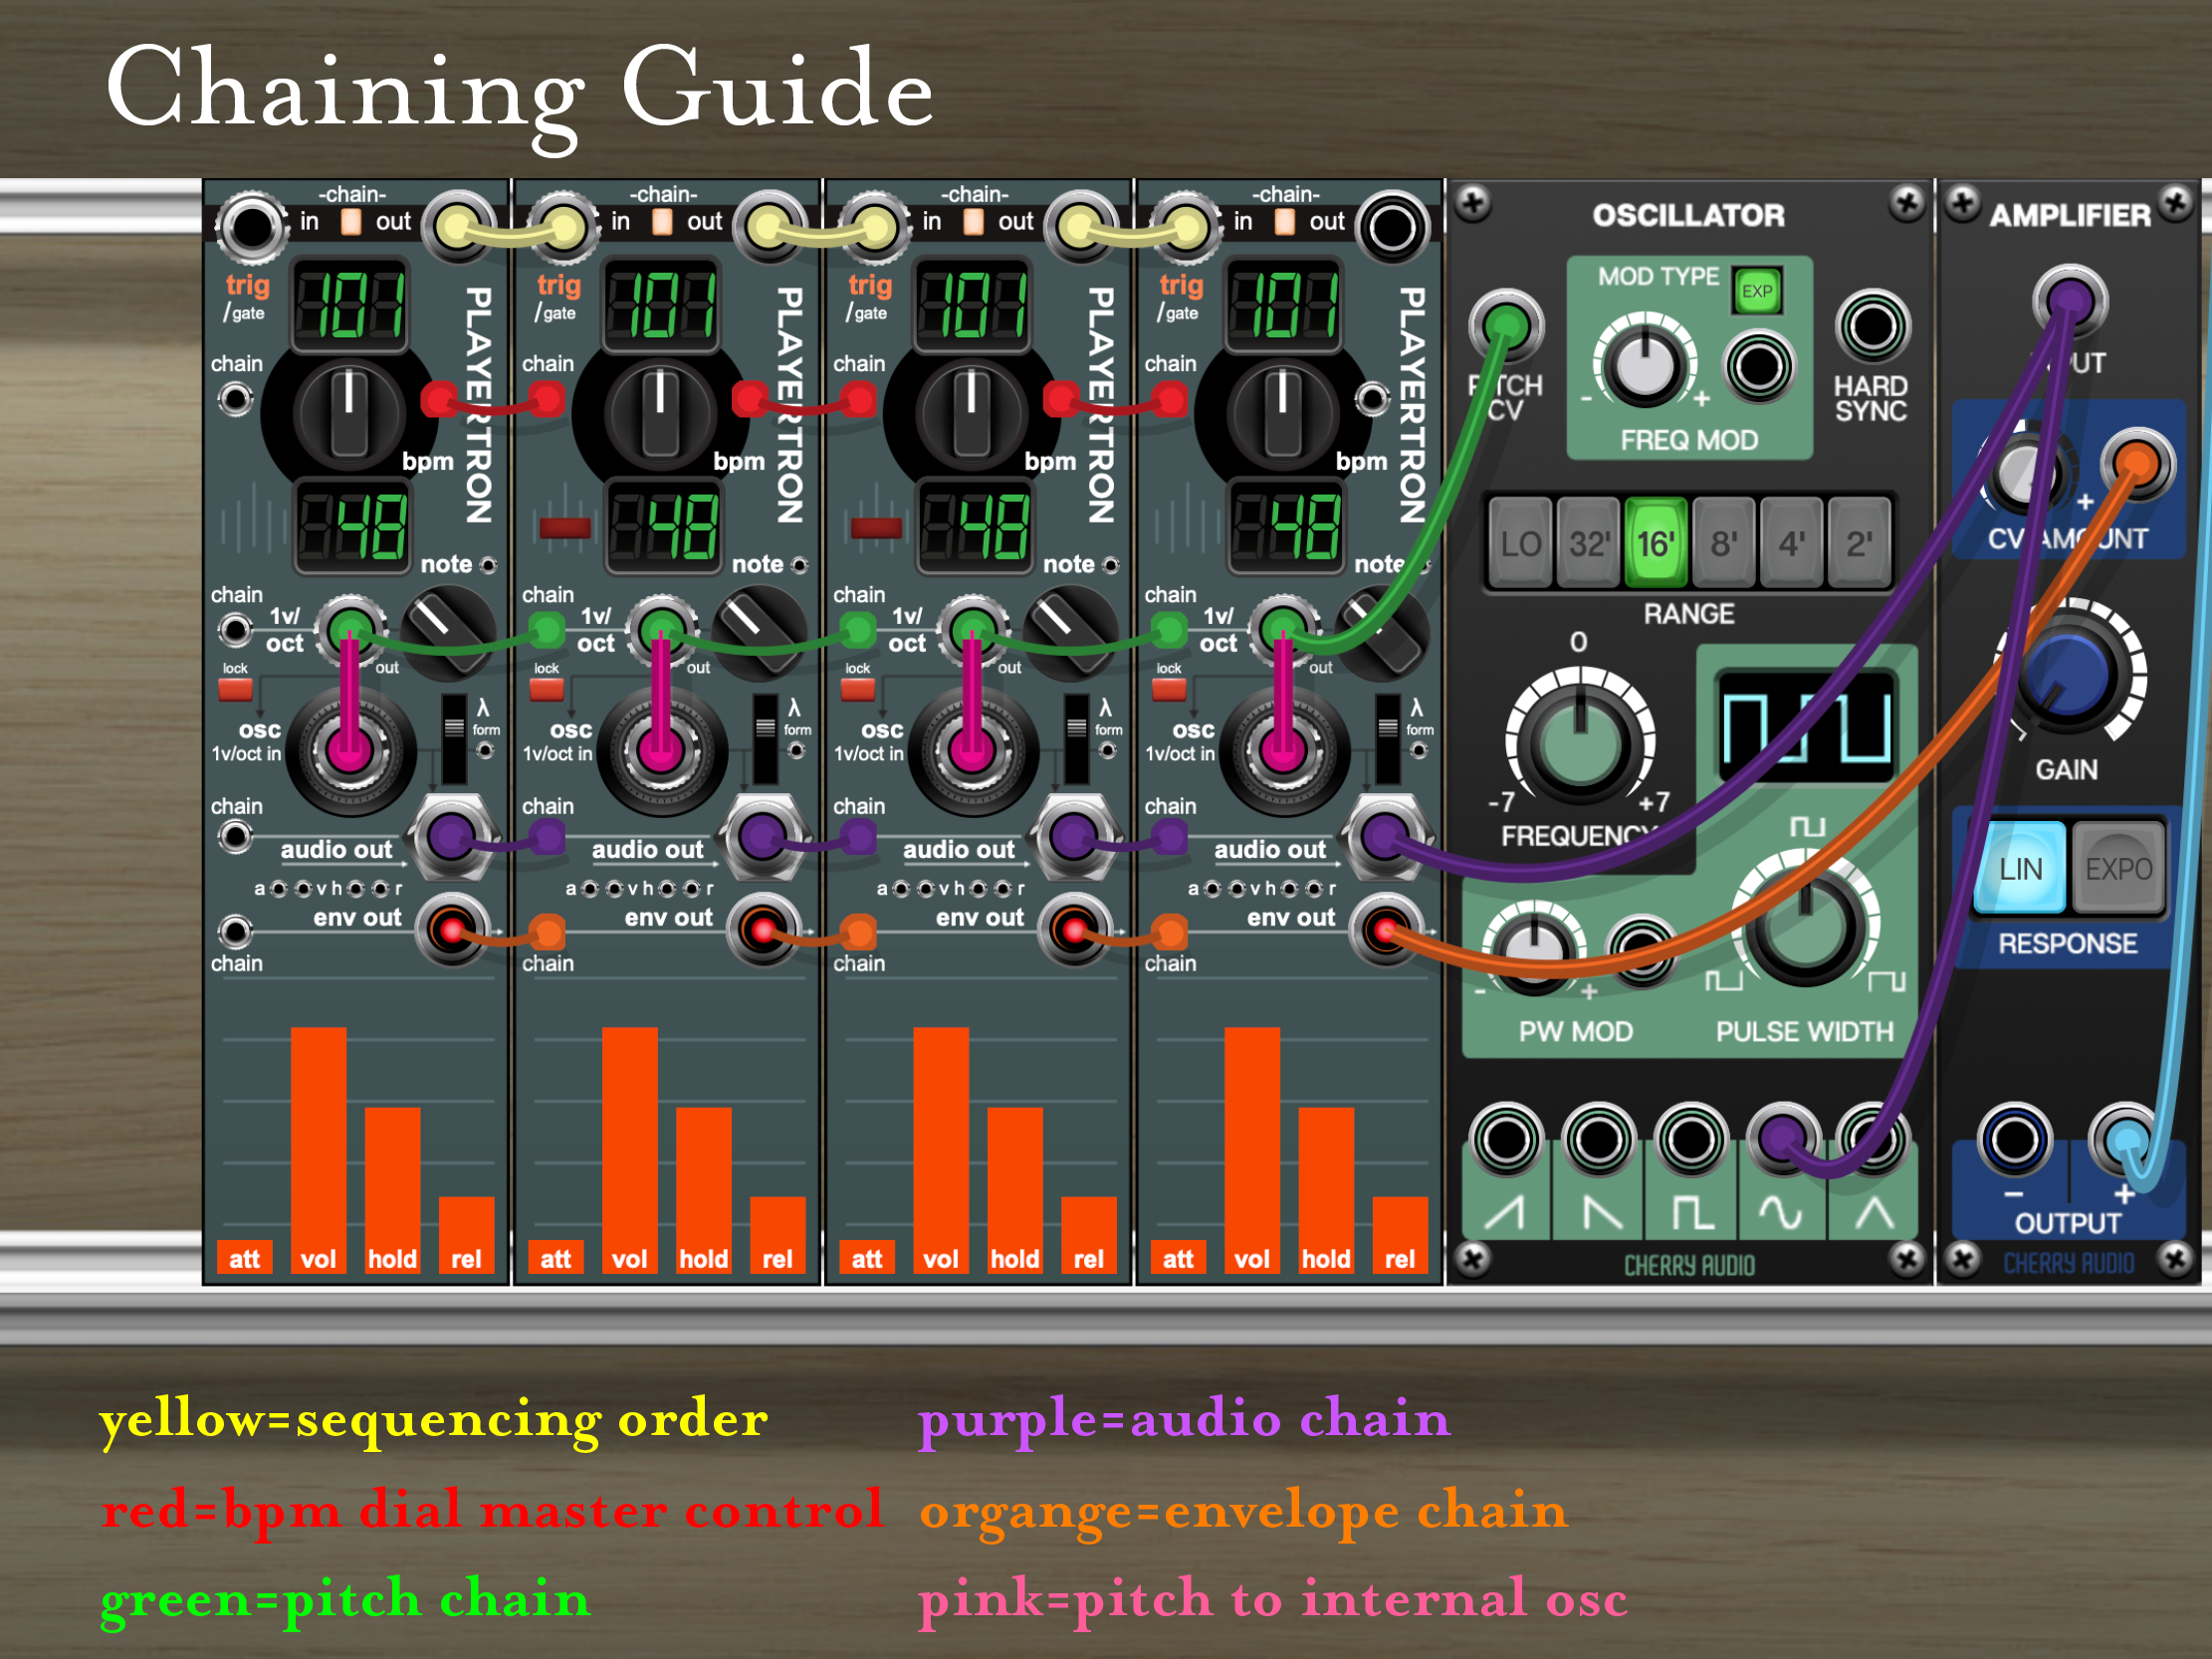Click 1v/oct chain jack on first Playertron
The width and height of the screenshot is (2212, 1659).
click(x=236, y=630)
